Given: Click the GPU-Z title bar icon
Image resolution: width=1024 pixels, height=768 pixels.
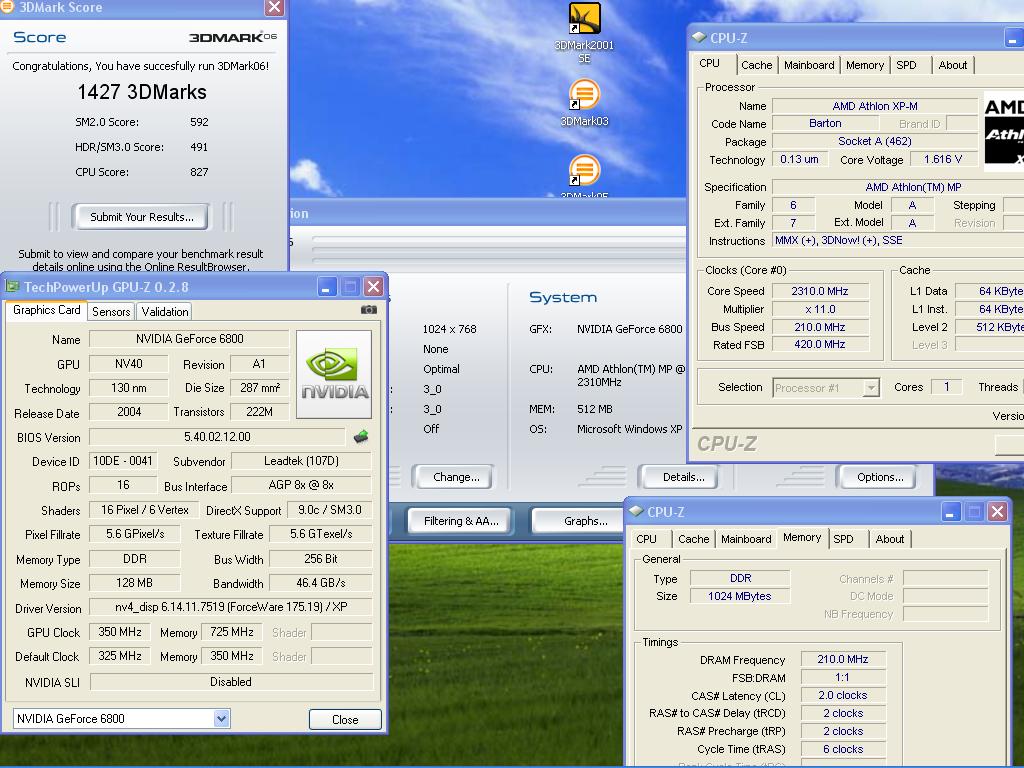Looking at the screenshot, I should [x=12, y=286].
